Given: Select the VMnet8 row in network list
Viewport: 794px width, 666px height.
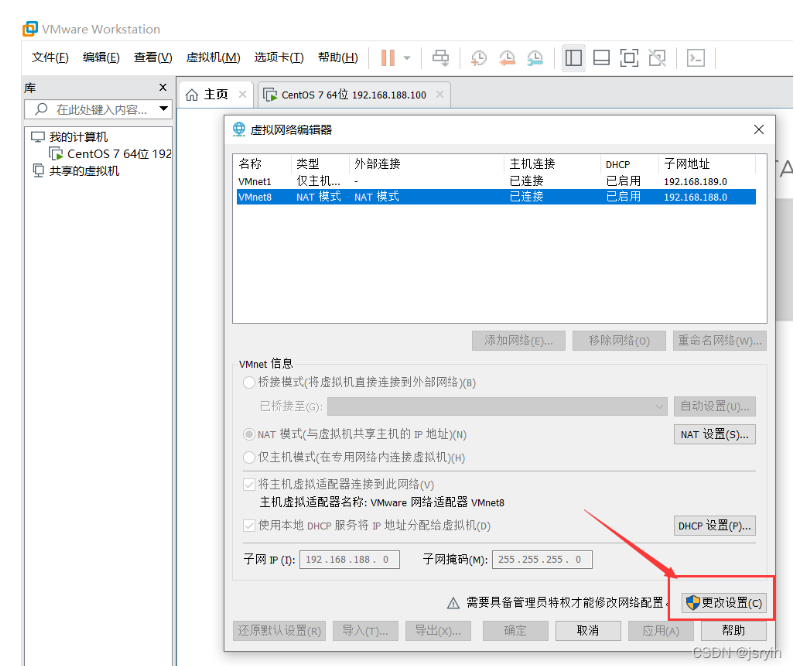Looking at the screenshot, I should tap(496, 197).
